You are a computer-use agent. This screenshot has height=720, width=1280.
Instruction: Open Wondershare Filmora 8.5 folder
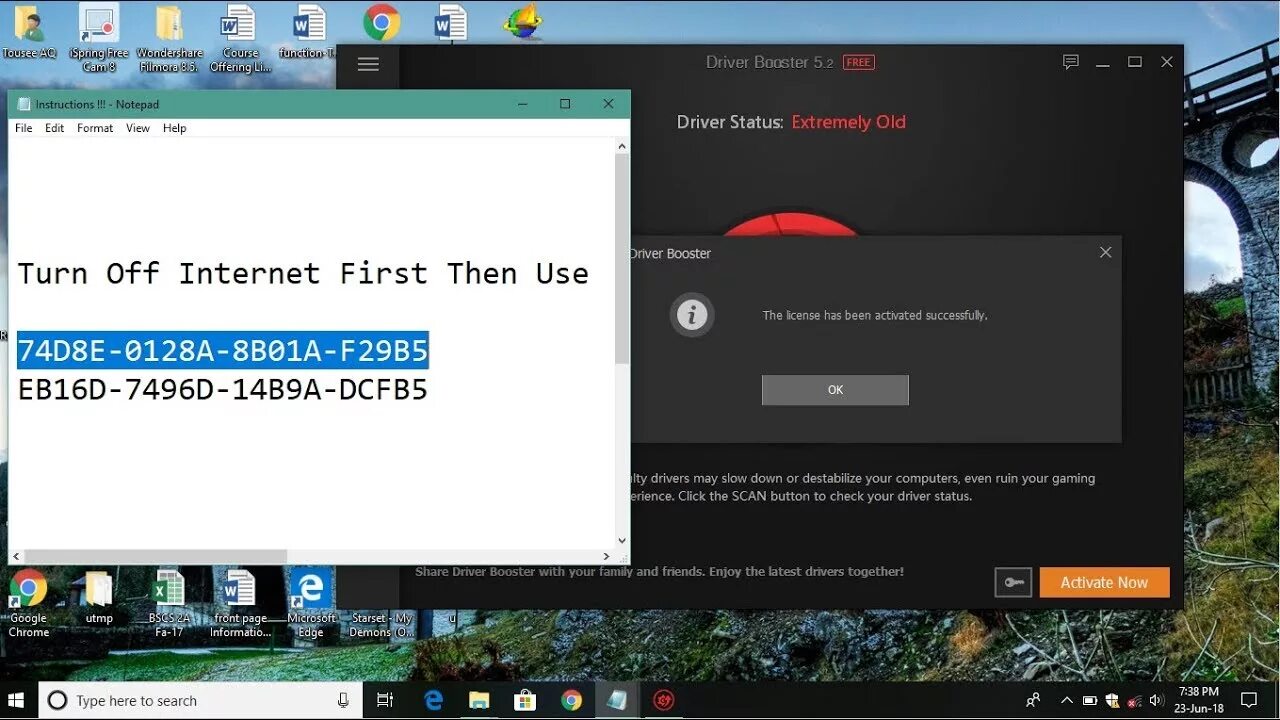point(169,37)
